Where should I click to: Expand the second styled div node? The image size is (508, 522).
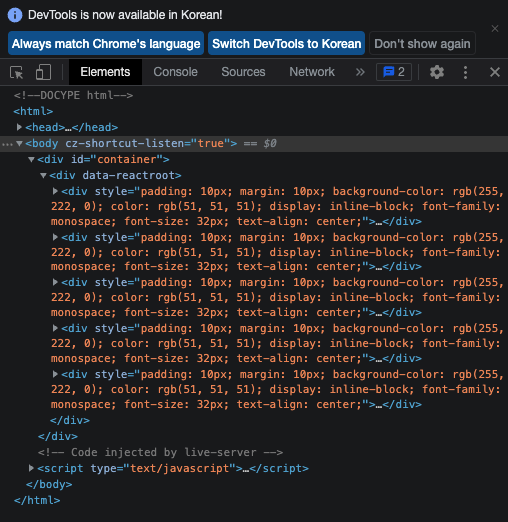pos(55,237)
